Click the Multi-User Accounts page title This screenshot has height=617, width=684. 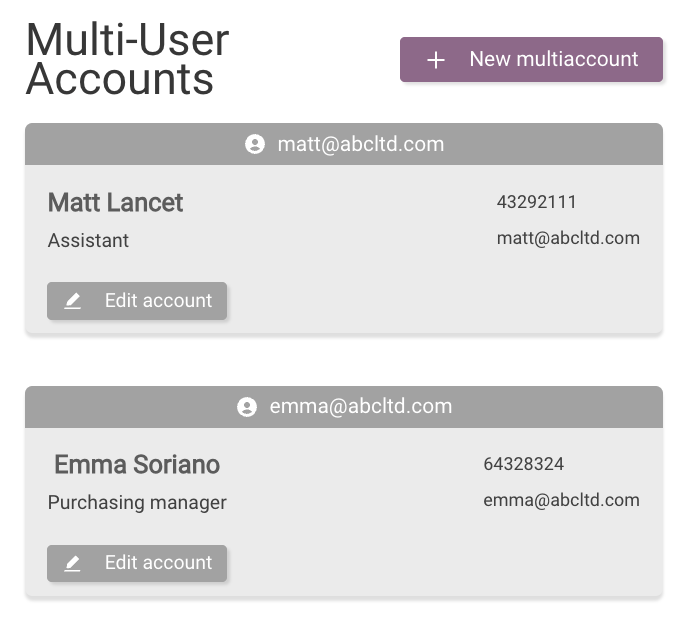coord(127,59)
